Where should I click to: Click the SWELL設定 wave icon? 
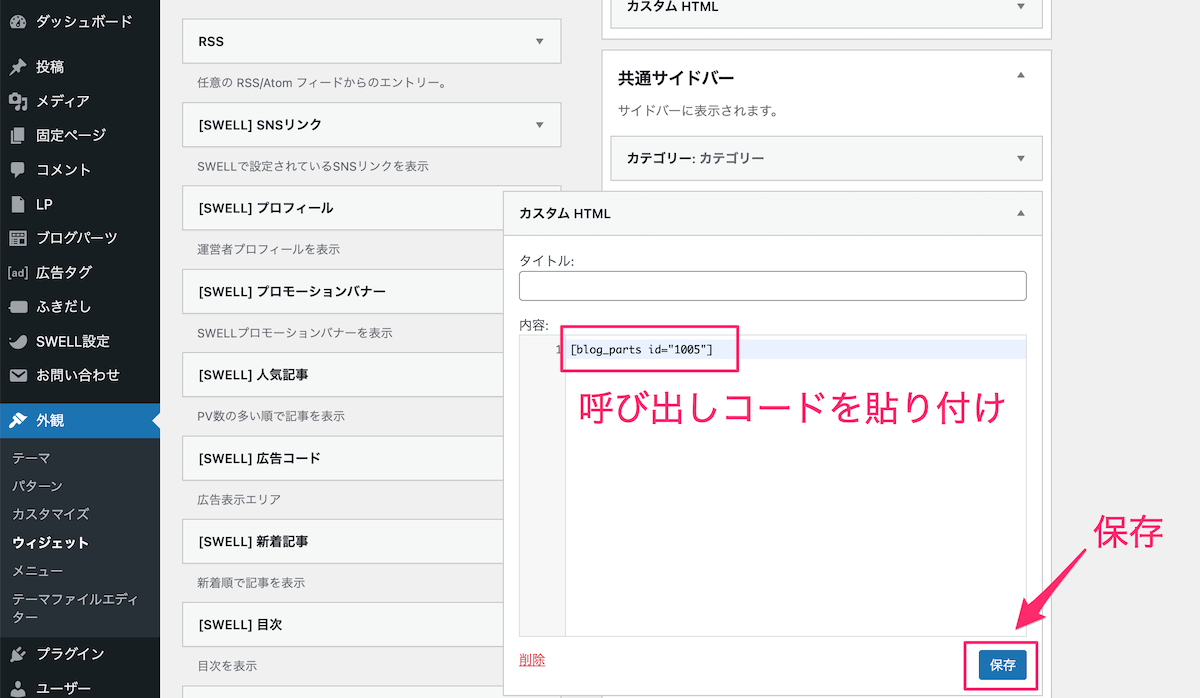pos(18,341)
